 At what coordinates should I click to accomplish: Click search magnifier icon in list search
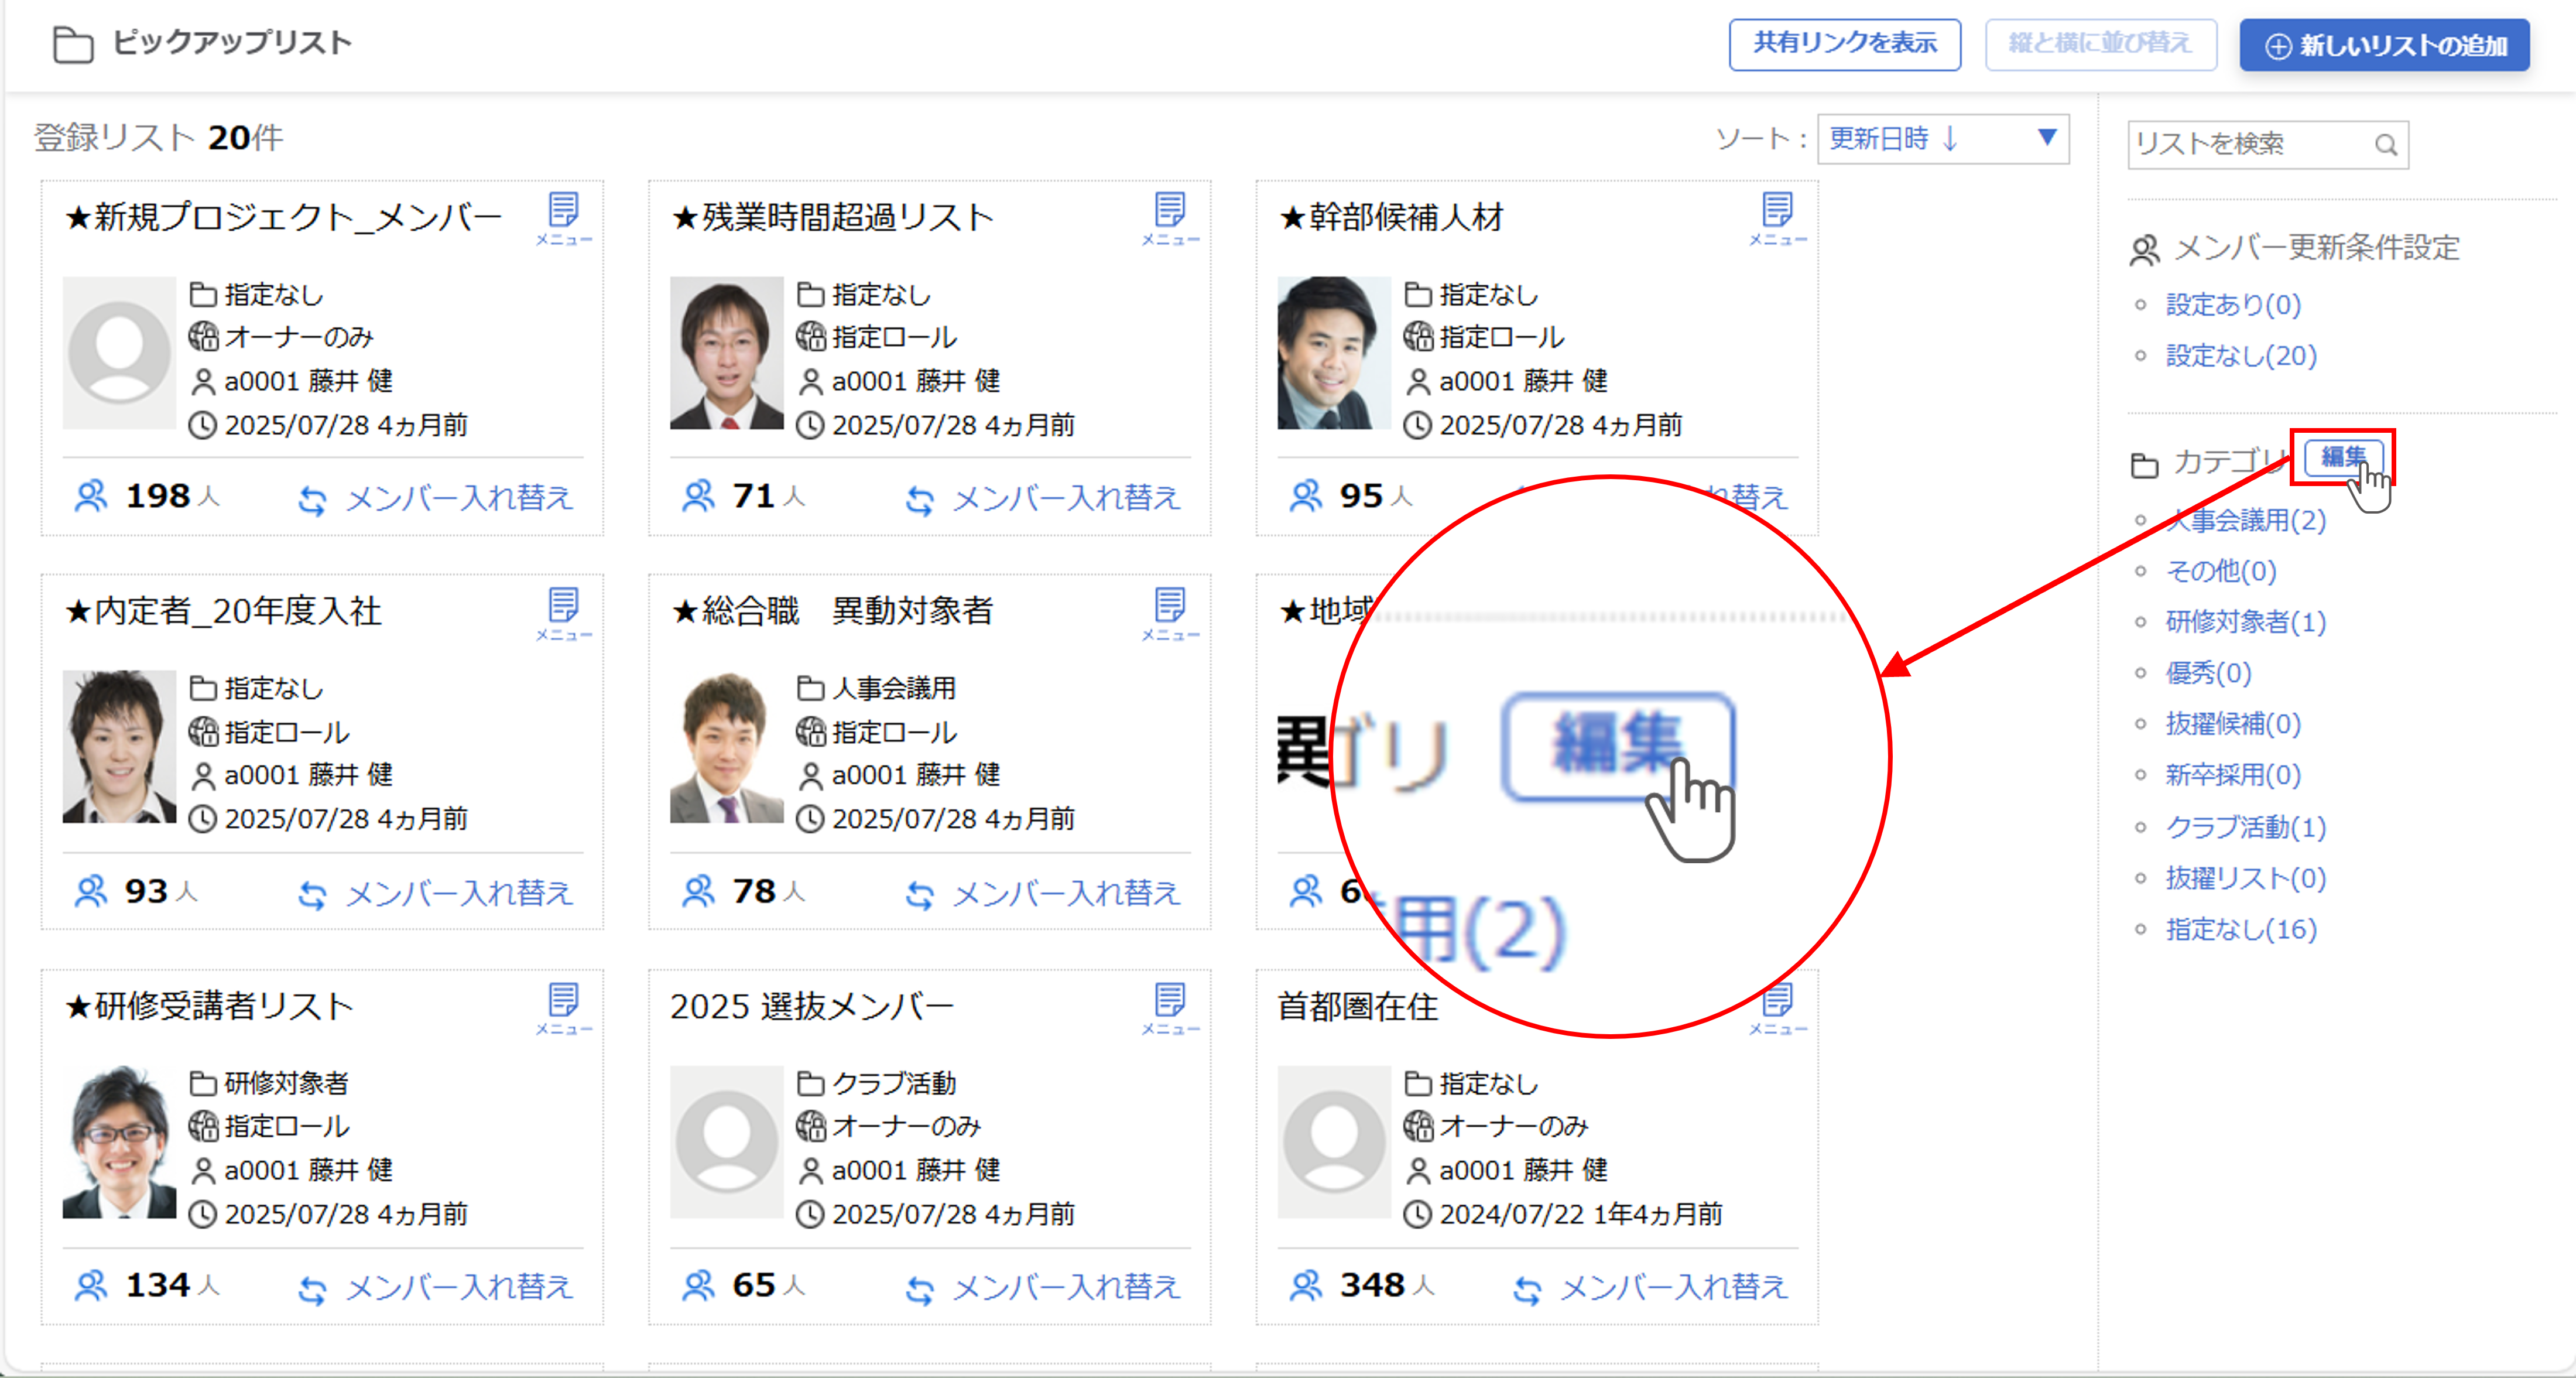click(x=2385, y=145)
